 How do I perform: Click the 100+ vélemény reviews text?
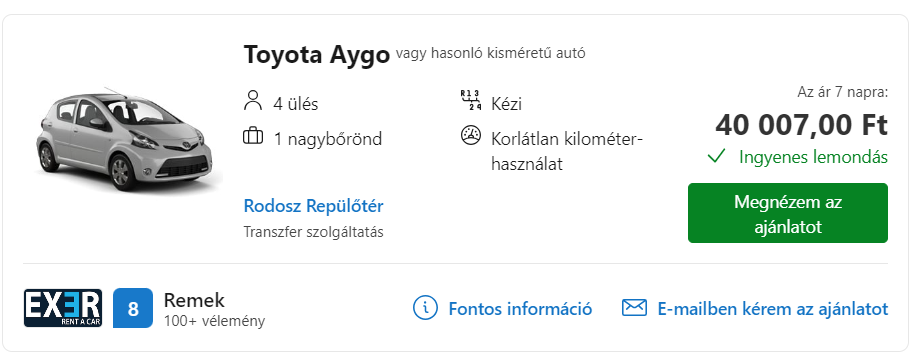[x=214, y=321]
